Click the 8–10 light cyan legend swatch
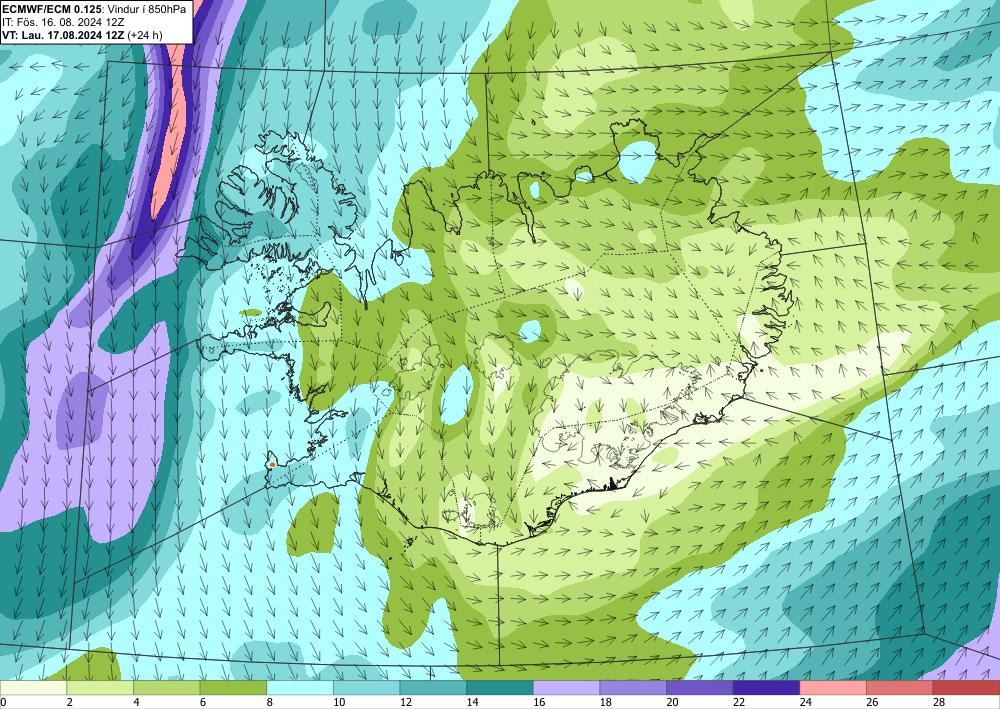 (x=300, y=687)
